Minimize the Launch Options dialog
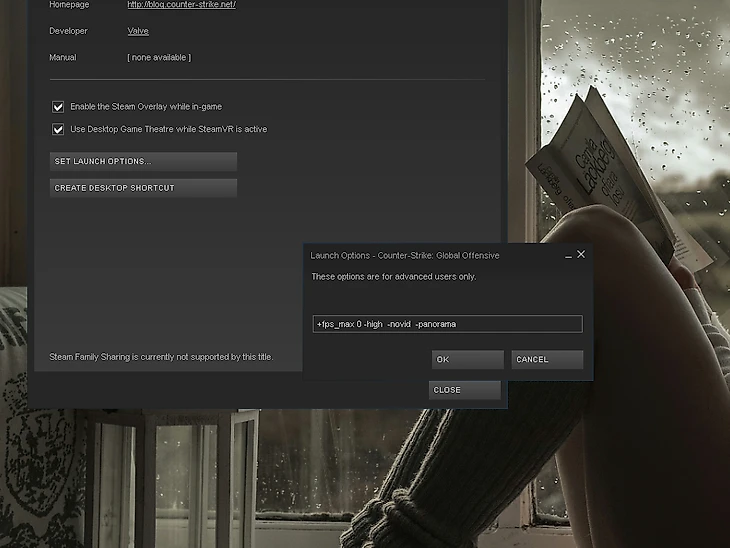 pos(568,255)
